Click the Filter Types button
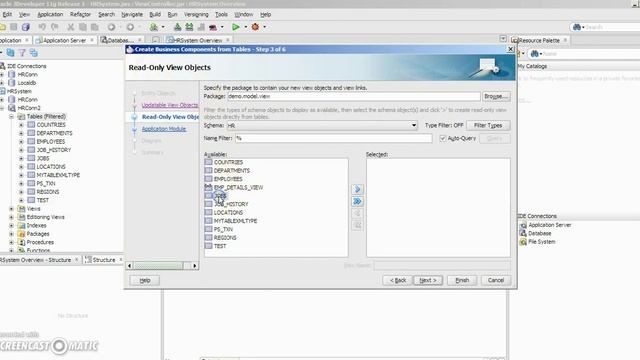Viewport: 640px width, 360px height. point(488,125)
